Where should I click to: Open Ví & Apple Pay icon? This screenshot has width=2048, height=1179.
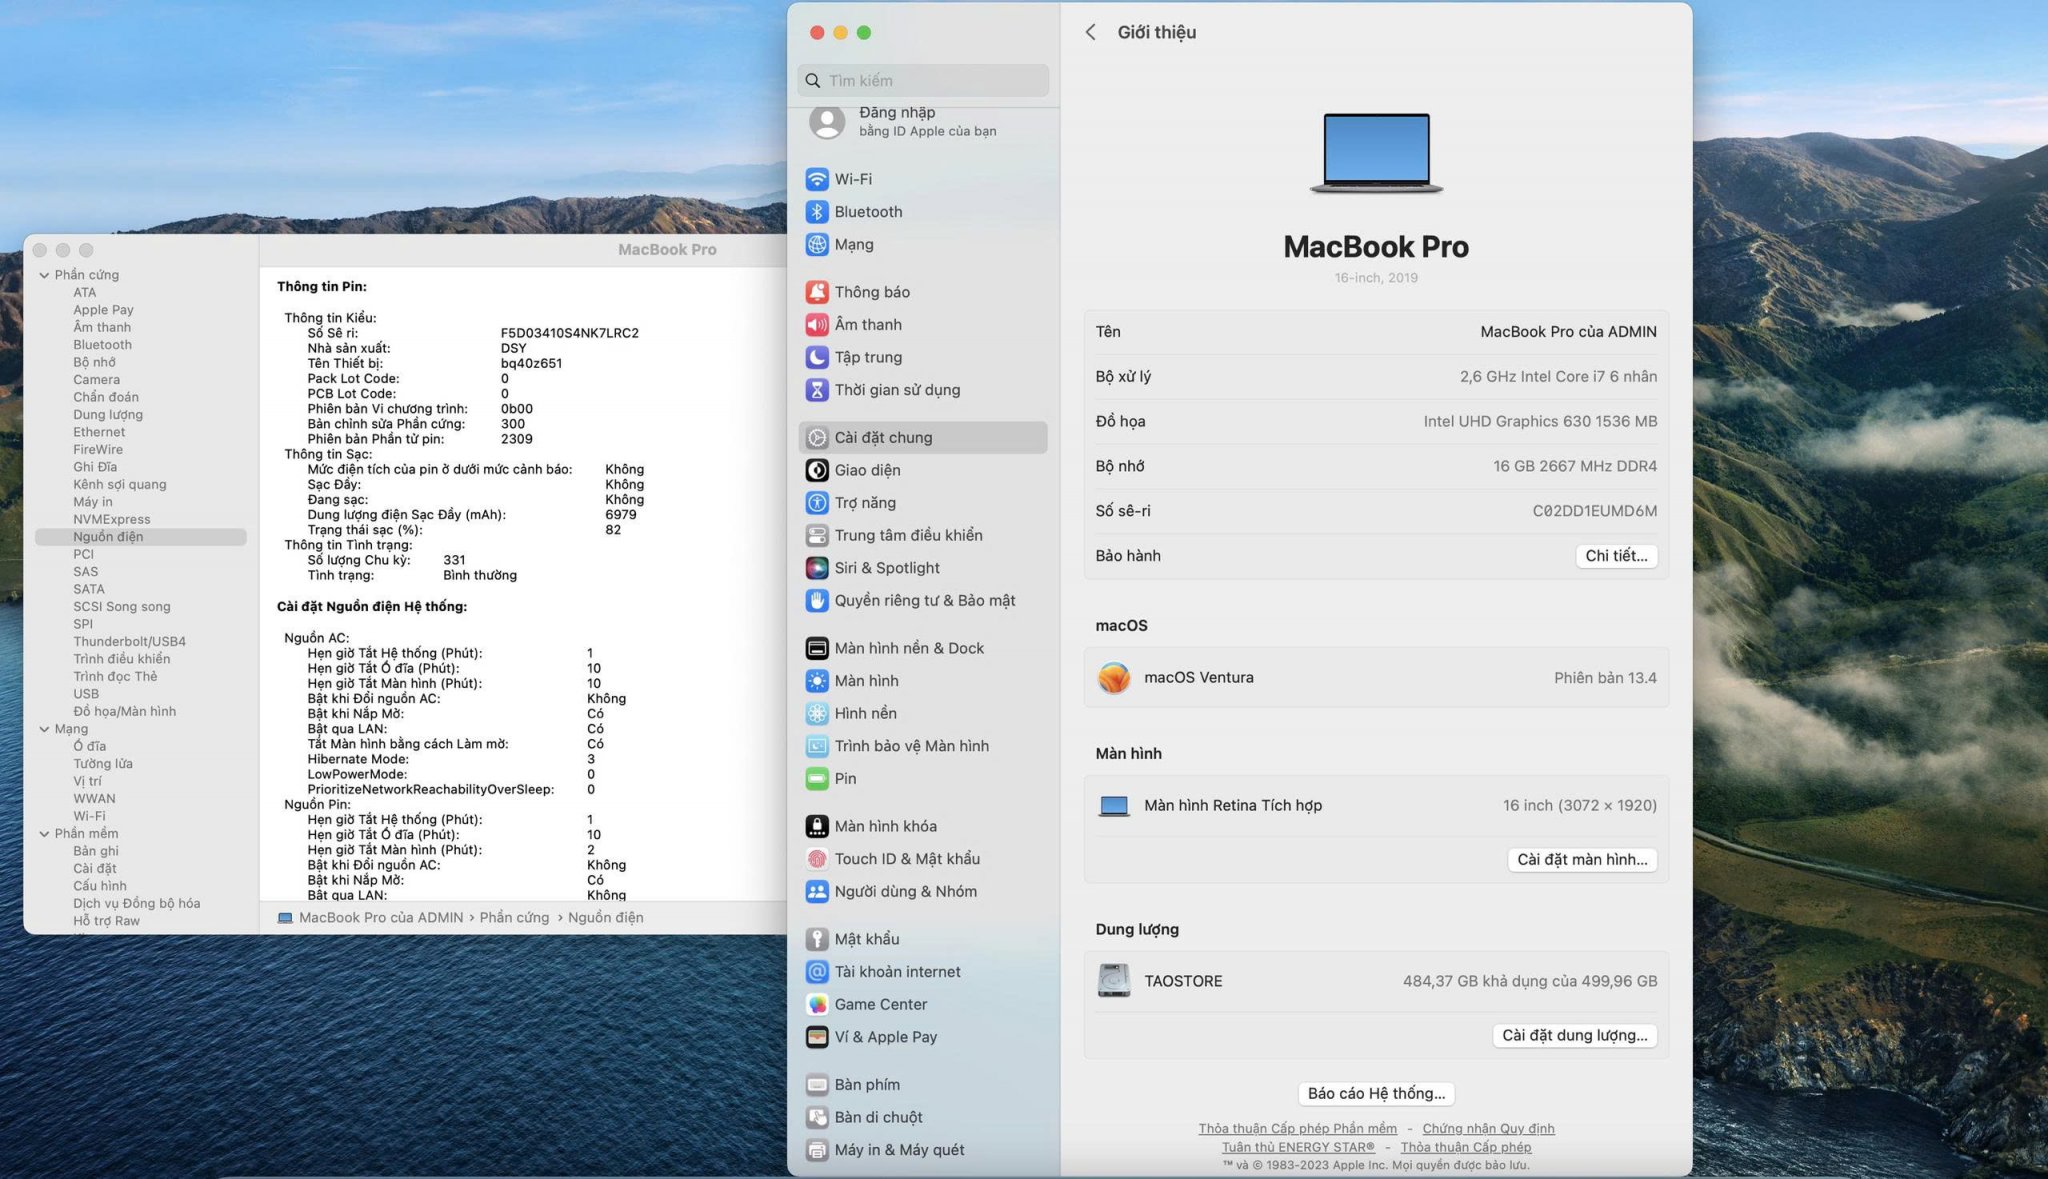click(817, 1037)
